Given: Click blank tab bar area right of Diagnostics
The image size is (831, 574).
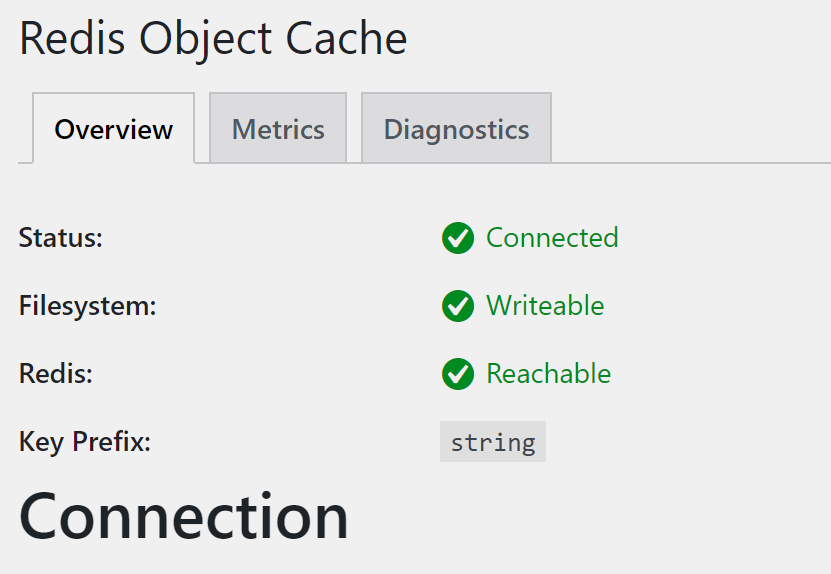Looking at the screenshot, I should tap(690, 129).
